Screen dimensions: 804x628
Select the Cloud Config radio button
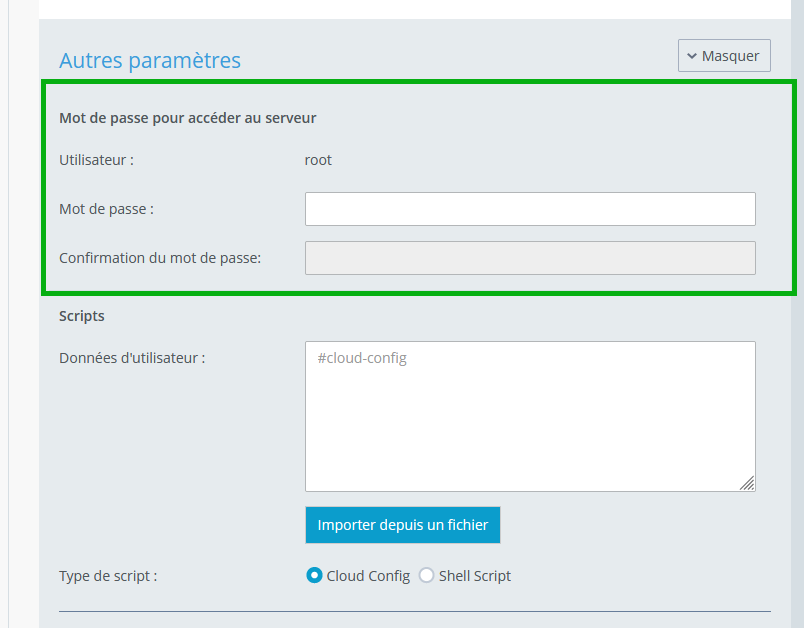(314, 576)
